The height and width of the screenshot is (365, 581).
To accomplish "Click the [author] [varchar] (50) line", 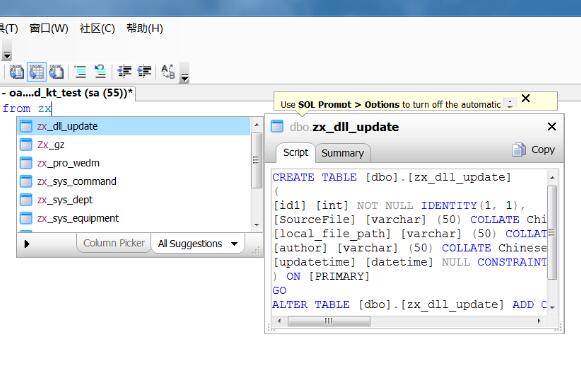I will pos(409,248).
